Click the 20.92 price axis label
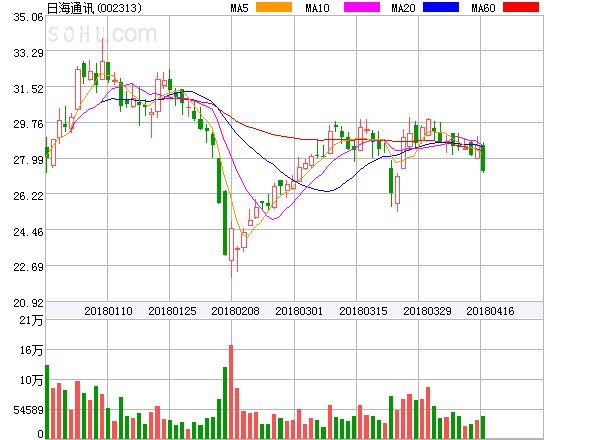Screen dimensions: 600x440 (x=29, y=303)
